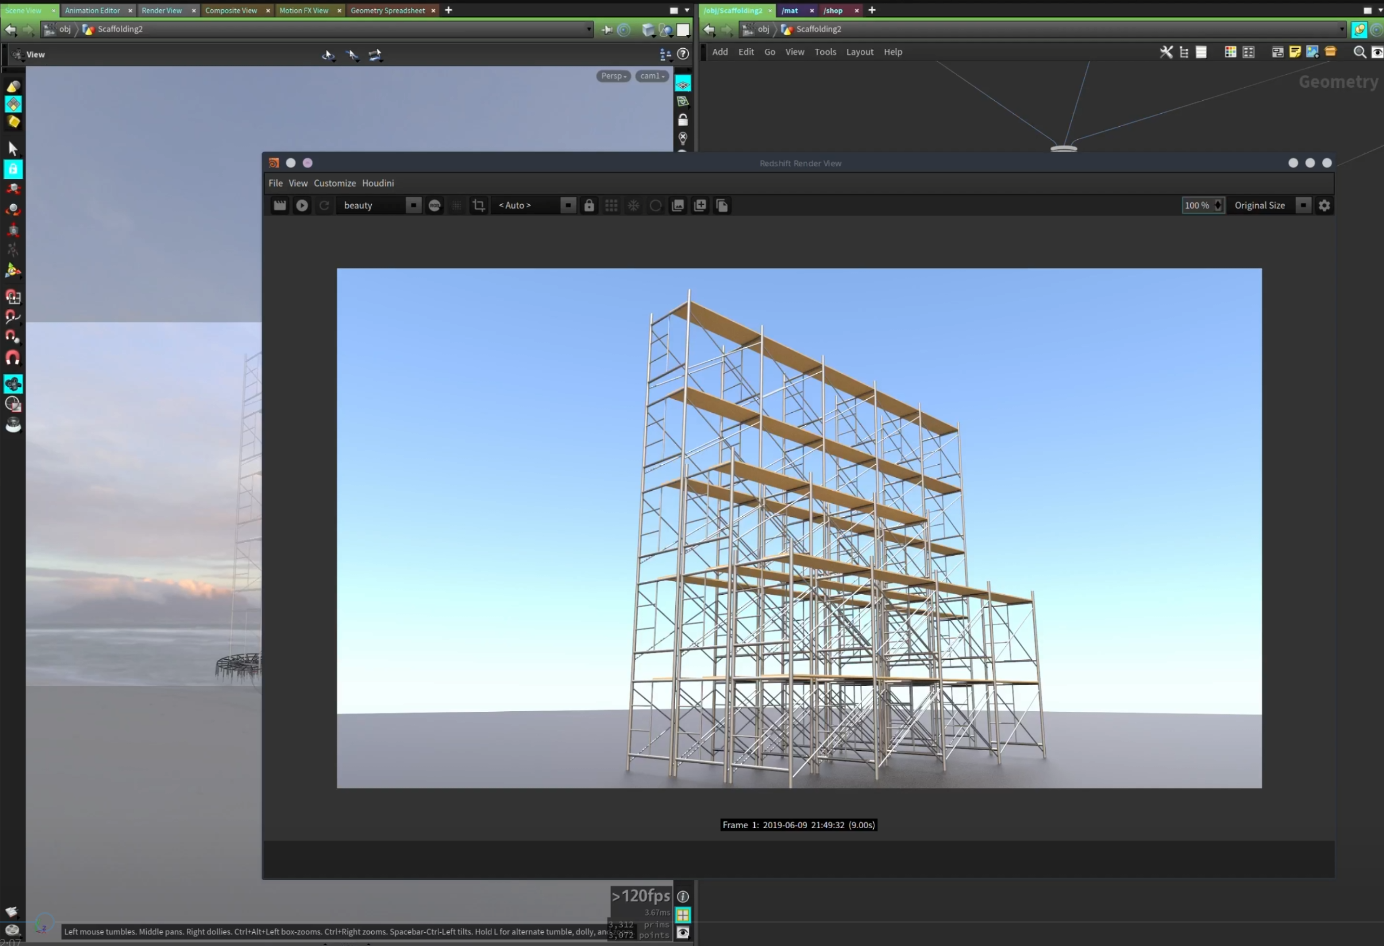Select the magnet snapping tool on left toolbar
Image resolution: width=1384 pixels, height=946 pixels.
pos(13,358)
